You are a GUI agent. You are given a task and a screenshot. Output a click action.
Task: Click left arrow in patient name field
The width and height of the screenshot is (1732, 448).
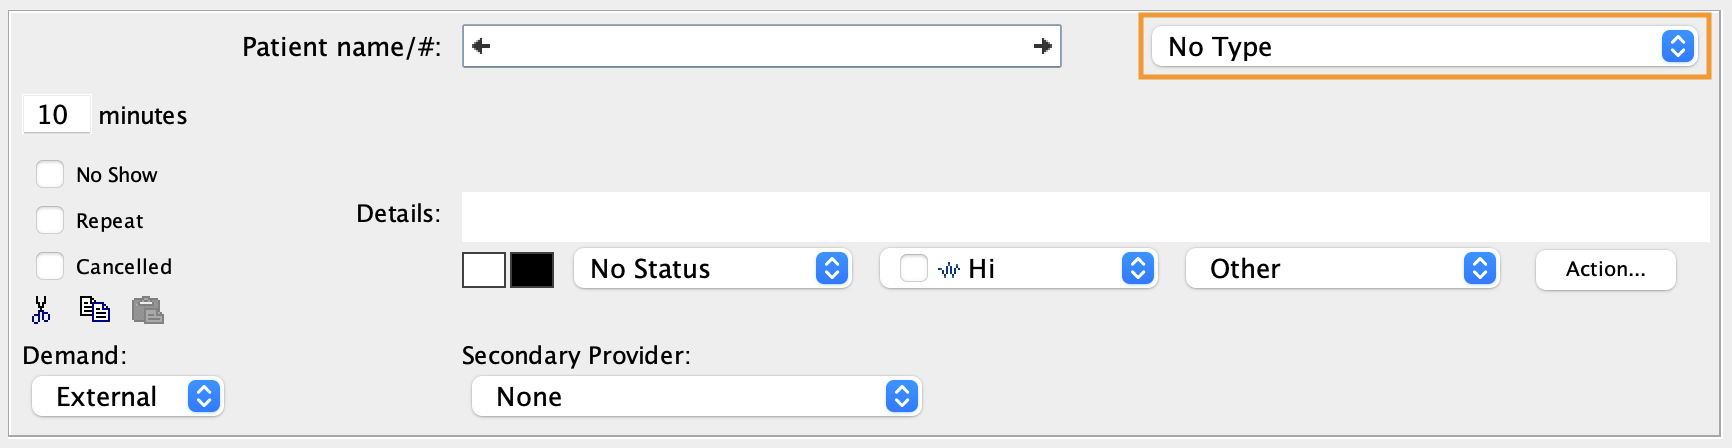tap(481, 46)
